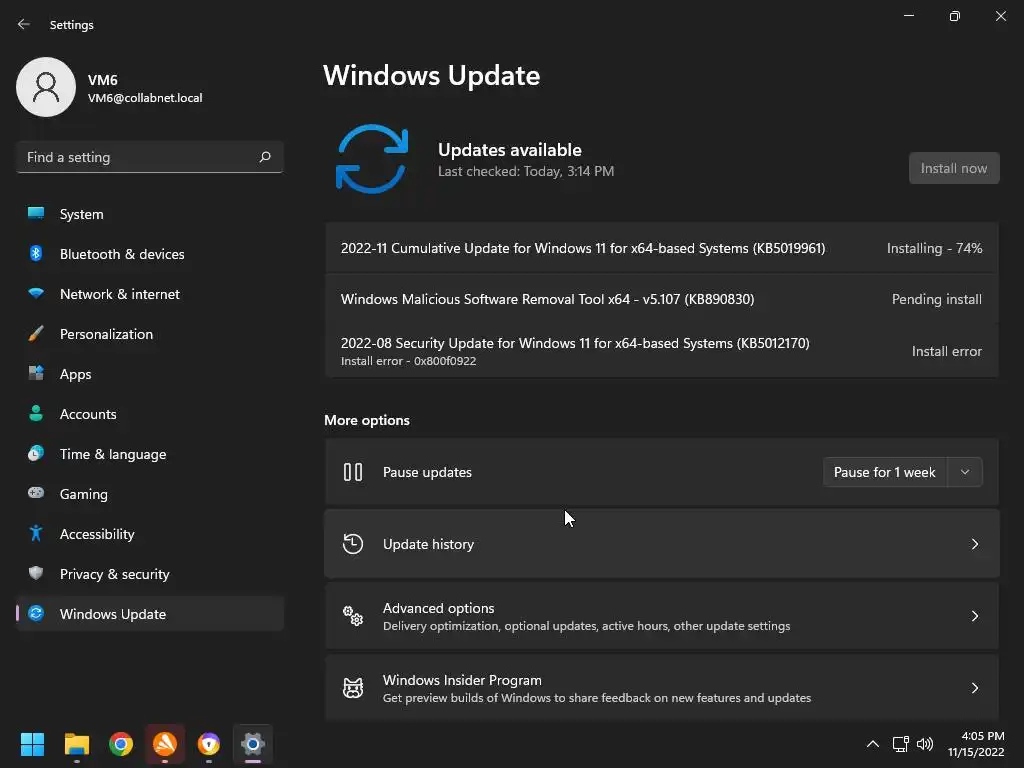Select Windows Update in sidebar
This screenshot has width=1024, height=768.
150,613
